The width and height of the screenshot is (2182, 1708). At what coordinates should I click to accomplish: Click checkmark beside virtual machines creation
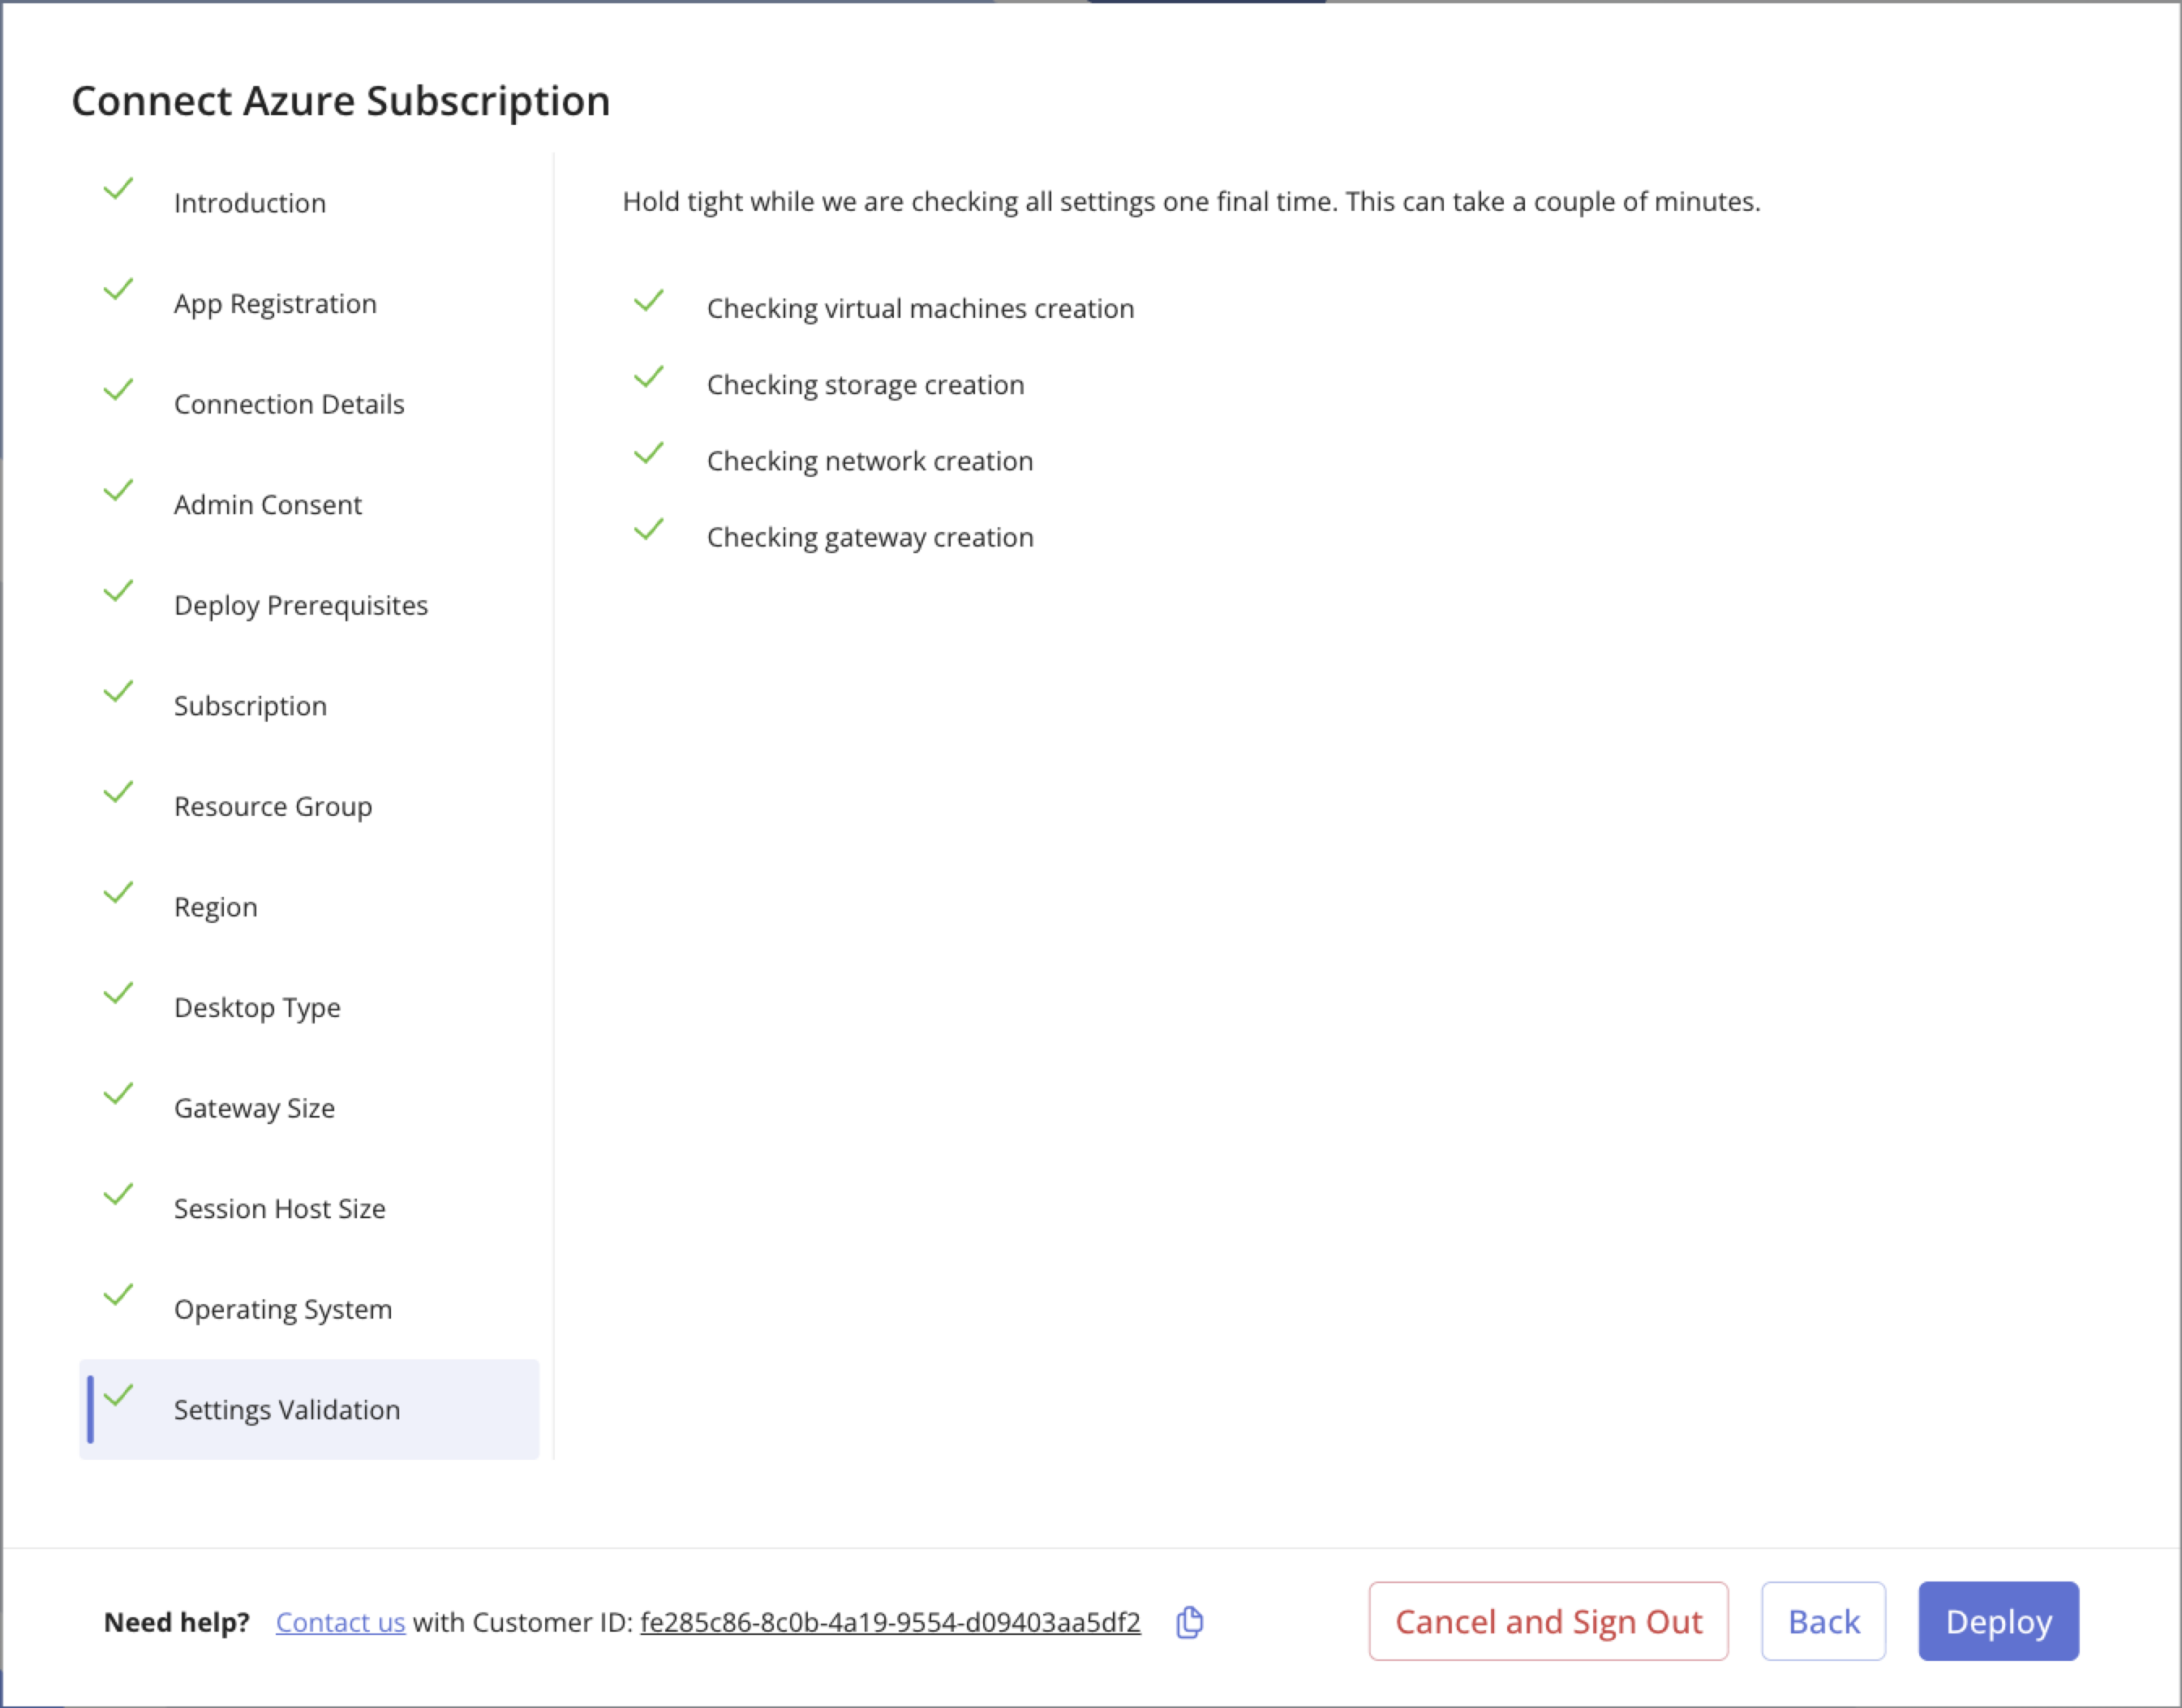[649, 300]
